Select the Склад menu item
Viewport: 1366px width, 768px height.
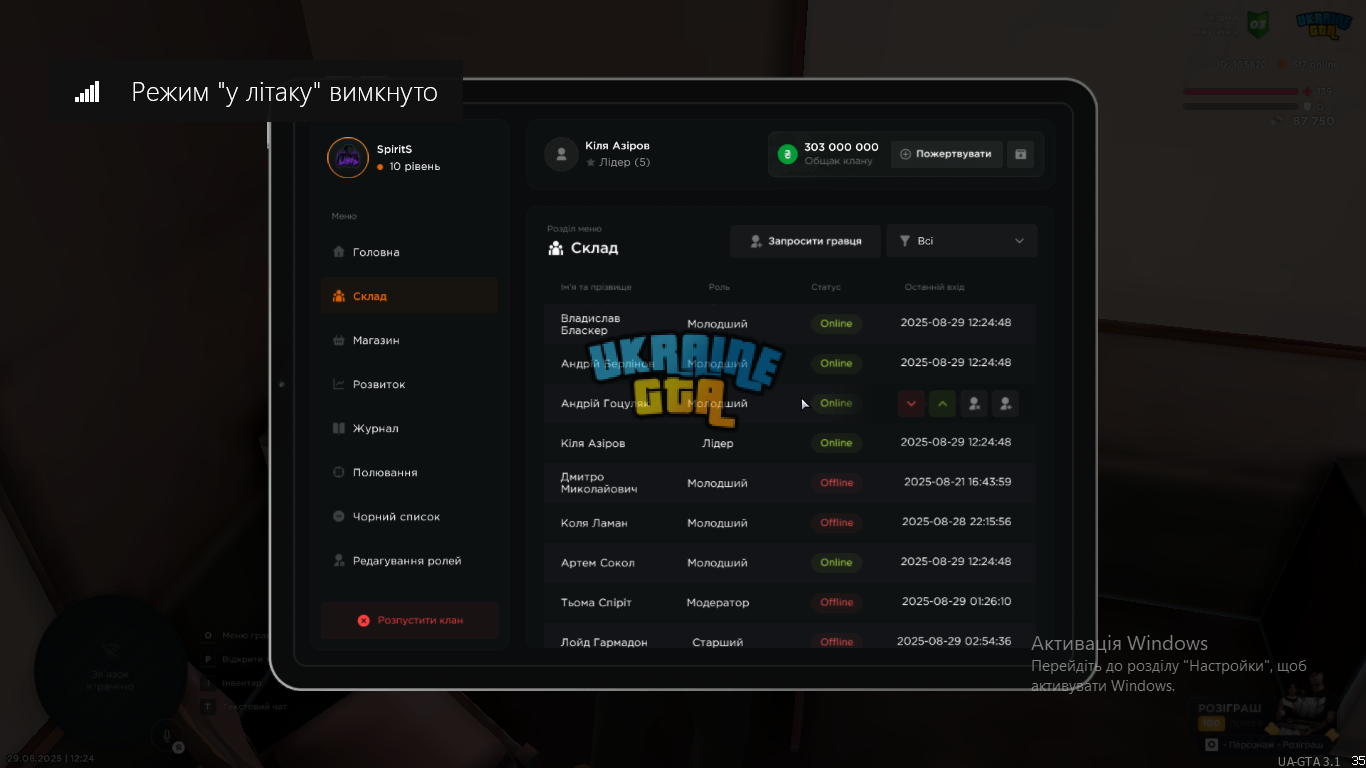click(409, 296)
